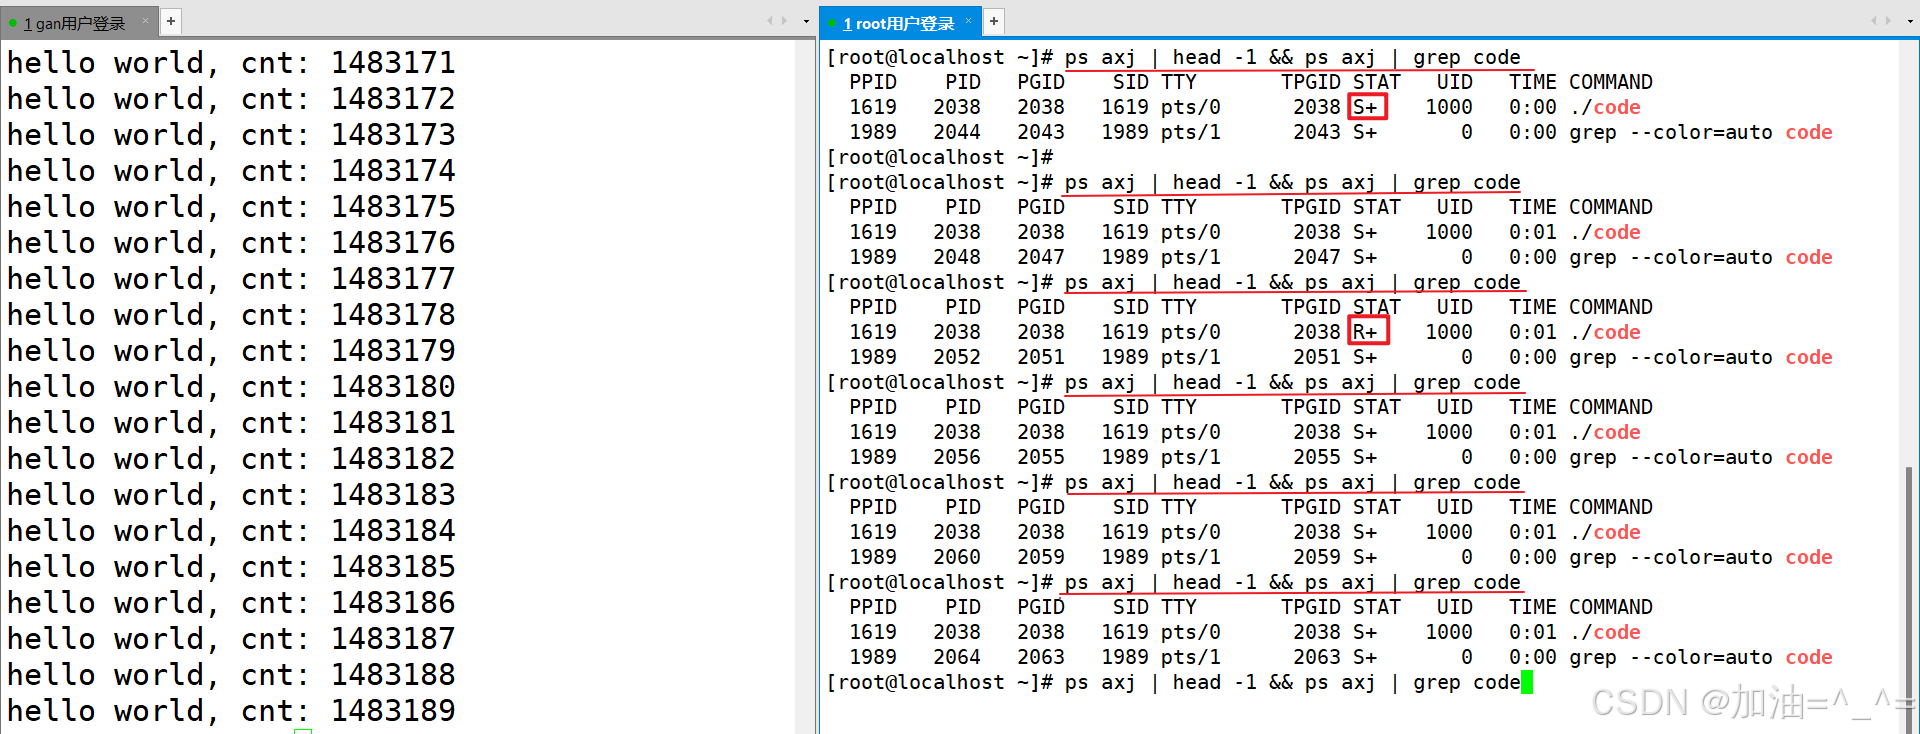Click the green status dot on gan tab

pyautogui.click(x=13, y=23)
